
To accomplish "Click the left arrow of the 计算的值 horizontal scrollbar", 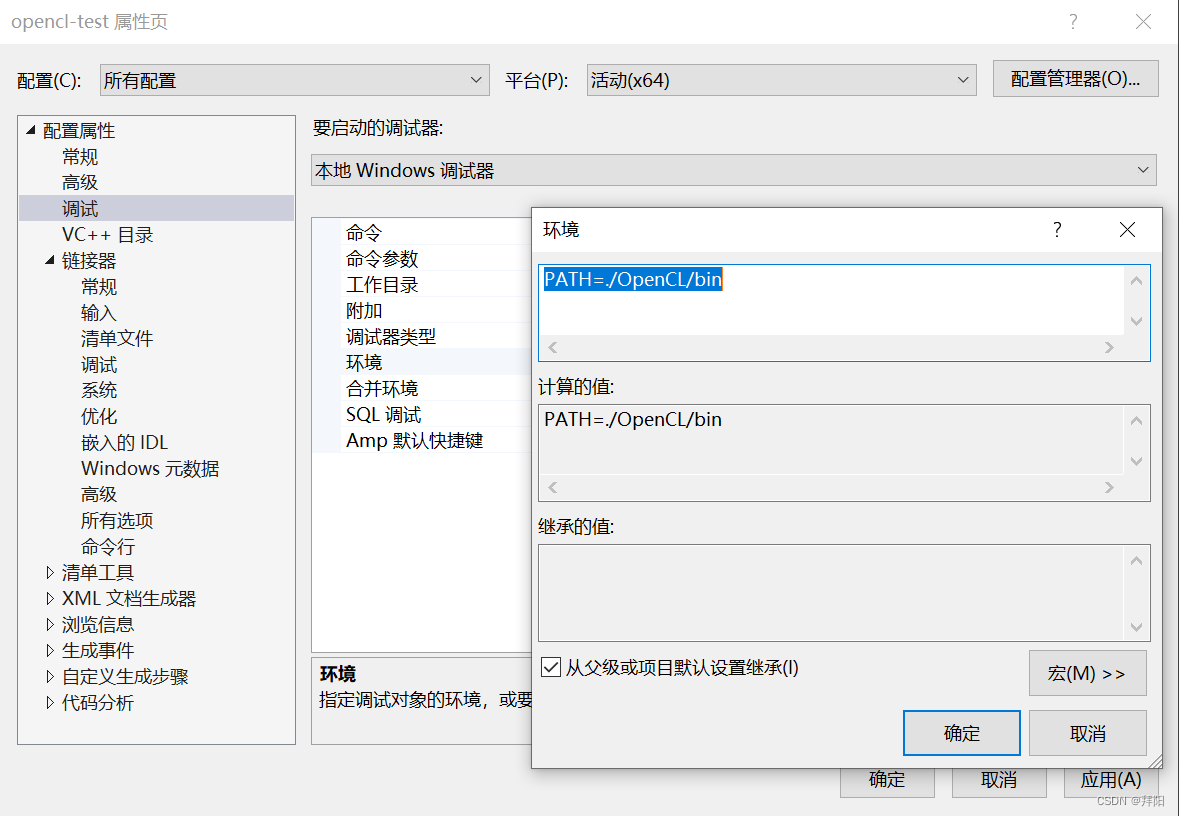I will coord(551,488).
